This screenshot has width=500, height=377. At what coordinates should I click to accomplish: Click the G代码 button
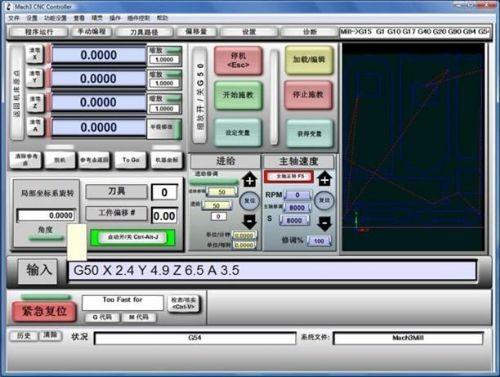[x=102, y=317]
